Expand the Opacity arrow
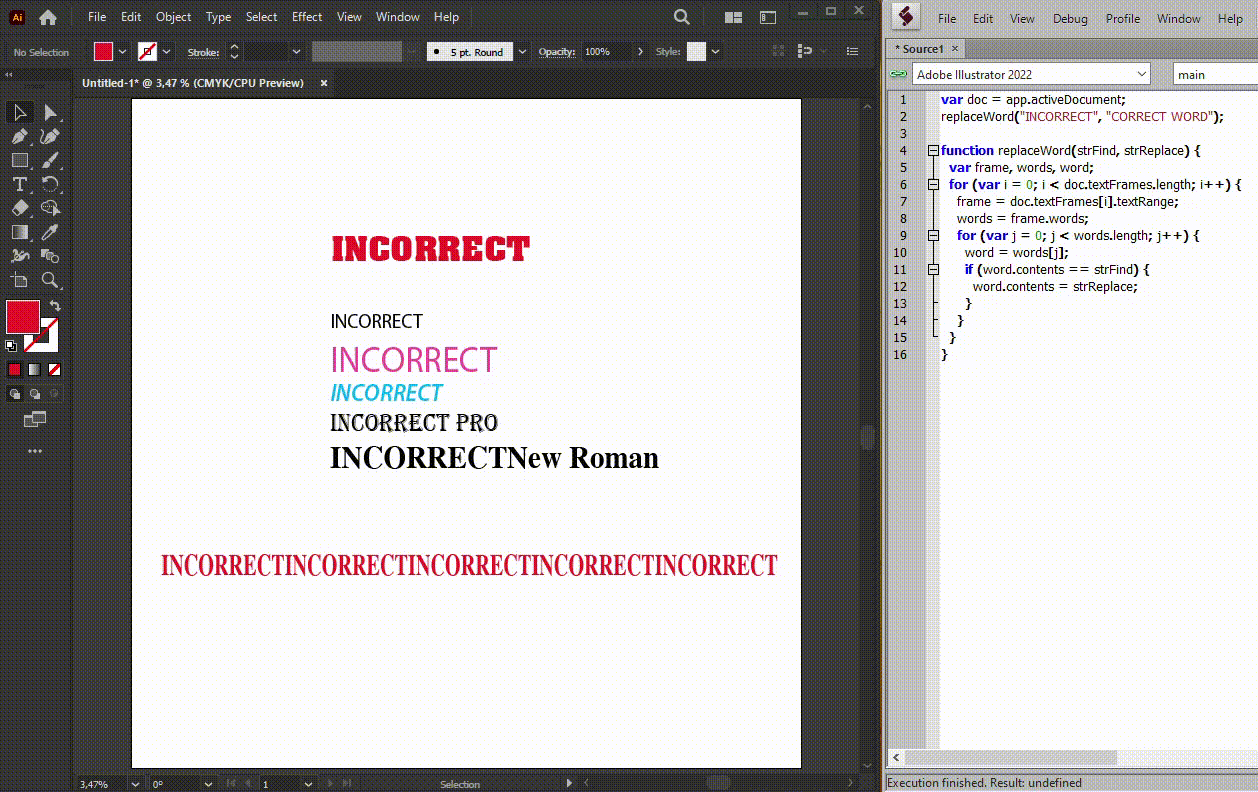Screen dimensions: 1258x792 (x=640, y=52)
